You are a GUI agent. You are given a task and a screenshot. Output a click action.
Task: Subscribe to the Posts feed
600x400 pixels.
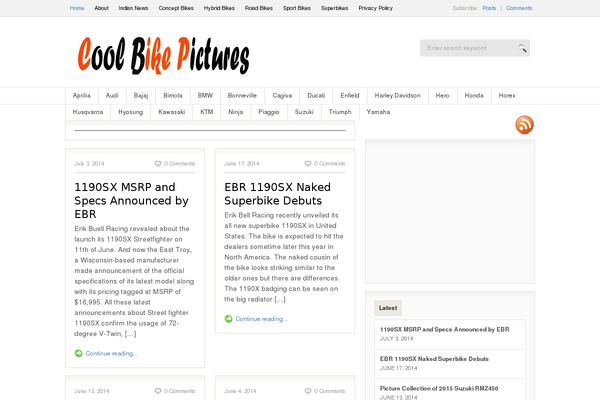click(x=489, y=8)
